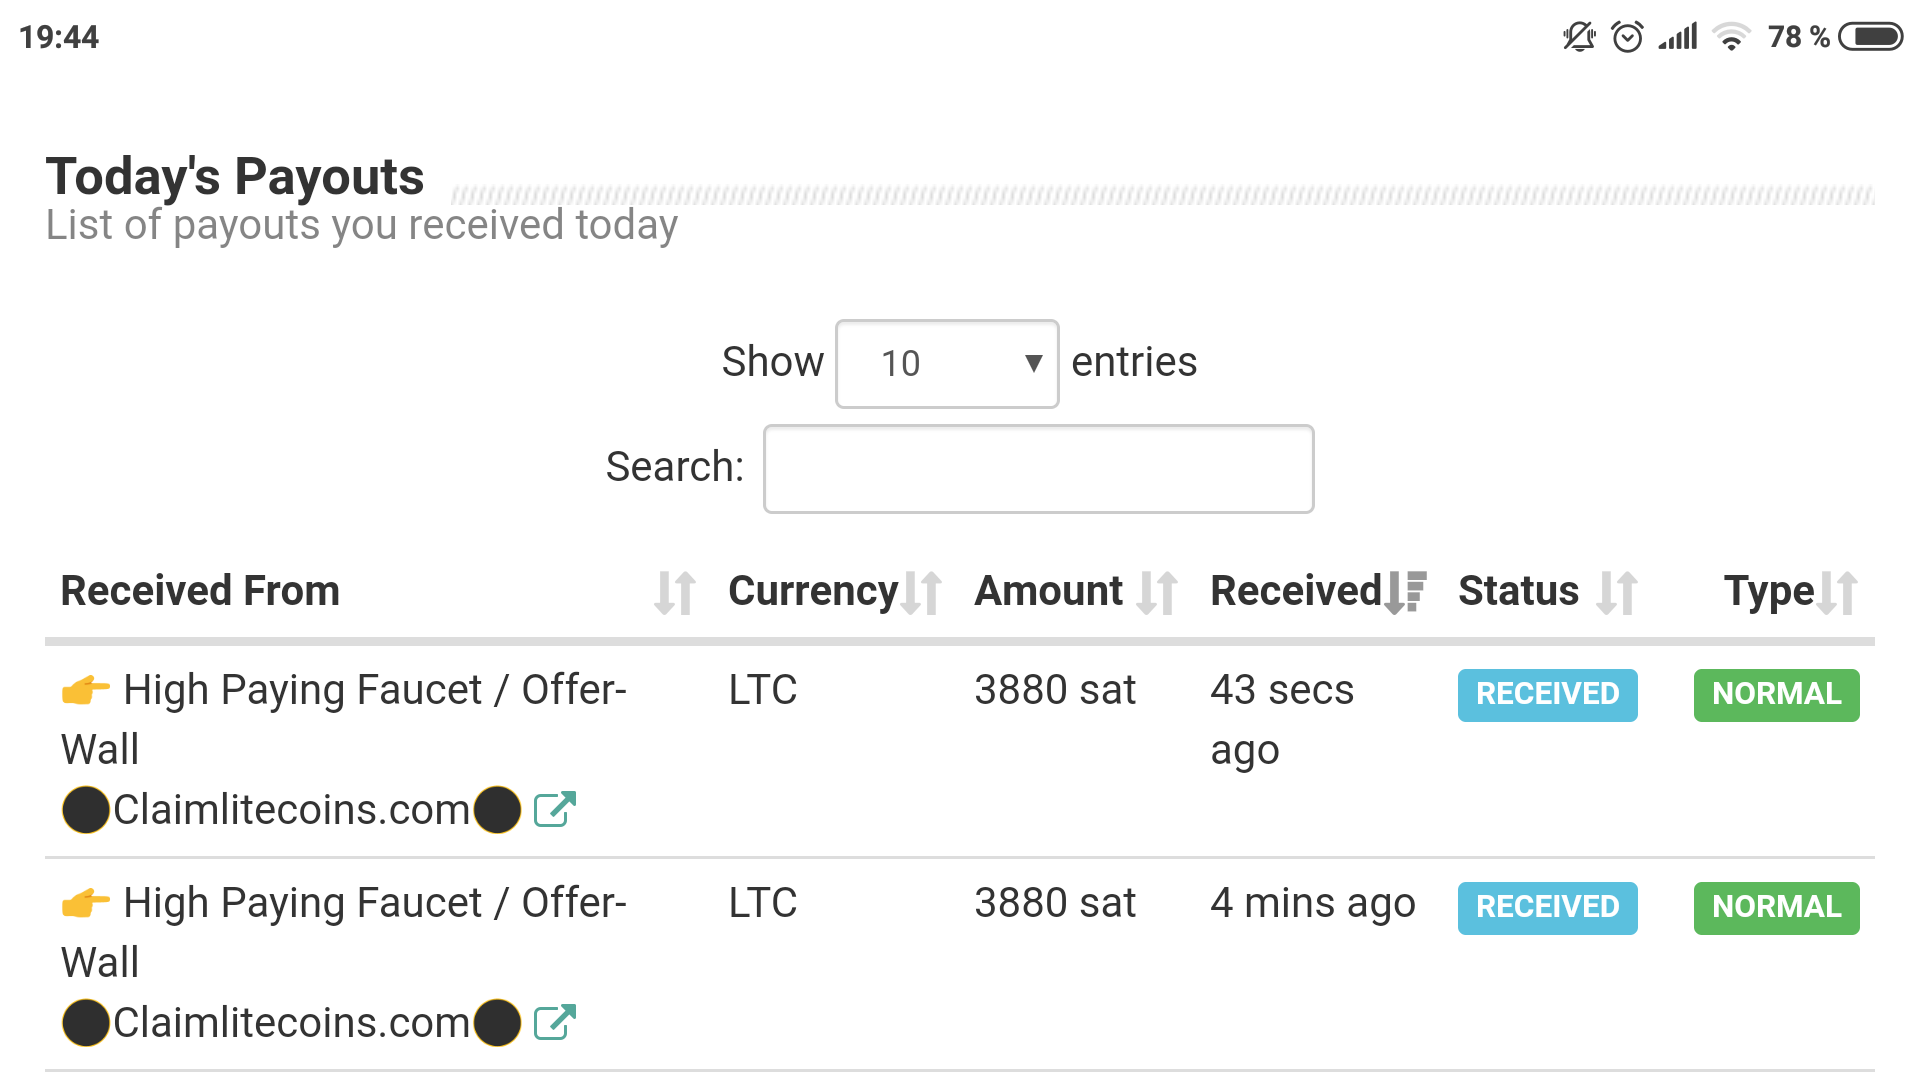This screenshot has height=1080, width=1920.
Task: Tap the battery indicator in status bar
Action: coord(1871,37)
